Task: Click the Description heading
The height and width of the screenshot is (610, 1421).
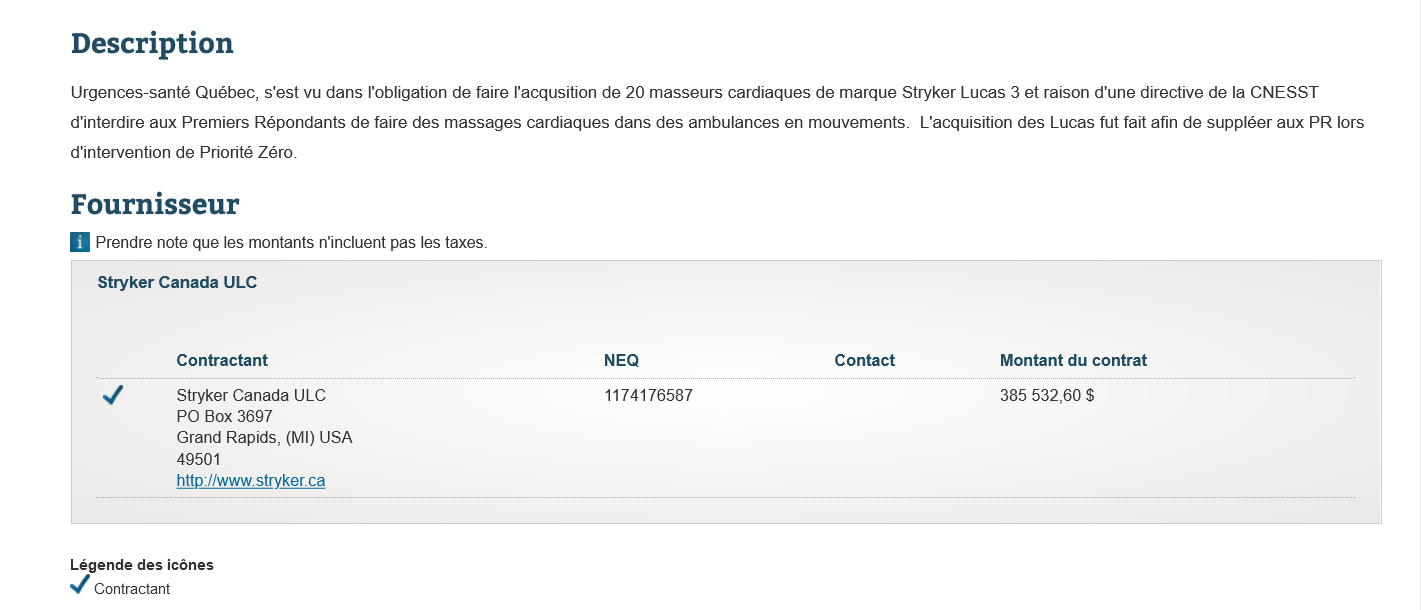Action: [152, 43]
